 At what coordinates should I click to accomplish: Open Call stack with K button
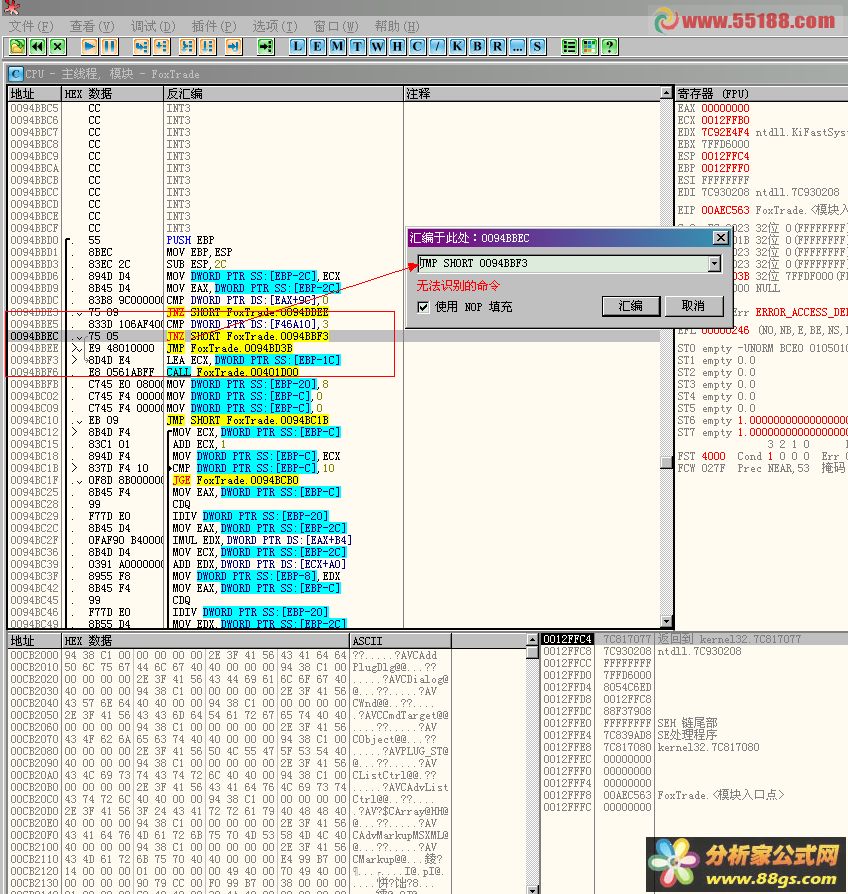[x=457, y=47]
